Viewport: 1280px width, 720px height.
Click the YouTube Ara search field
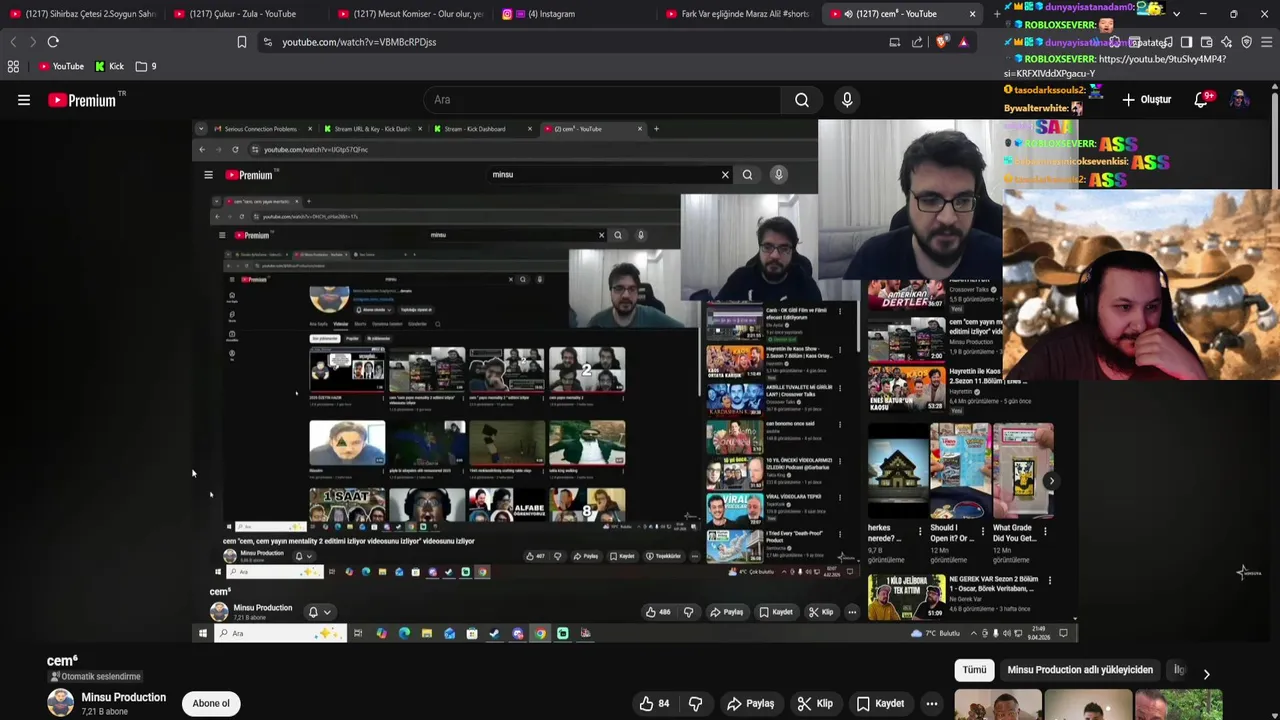click(x=604, y=100)
